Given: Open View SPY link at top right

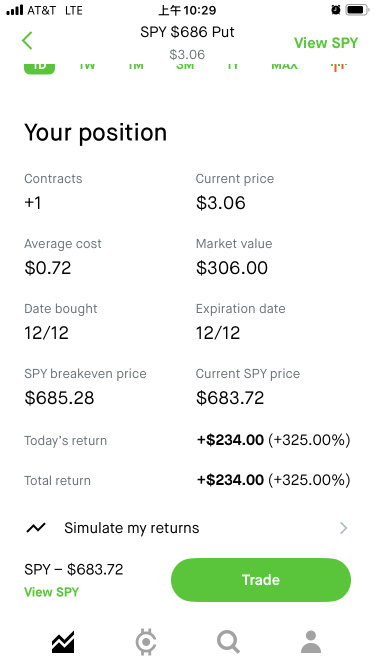Looking at the screenshot, I should 326,43.
